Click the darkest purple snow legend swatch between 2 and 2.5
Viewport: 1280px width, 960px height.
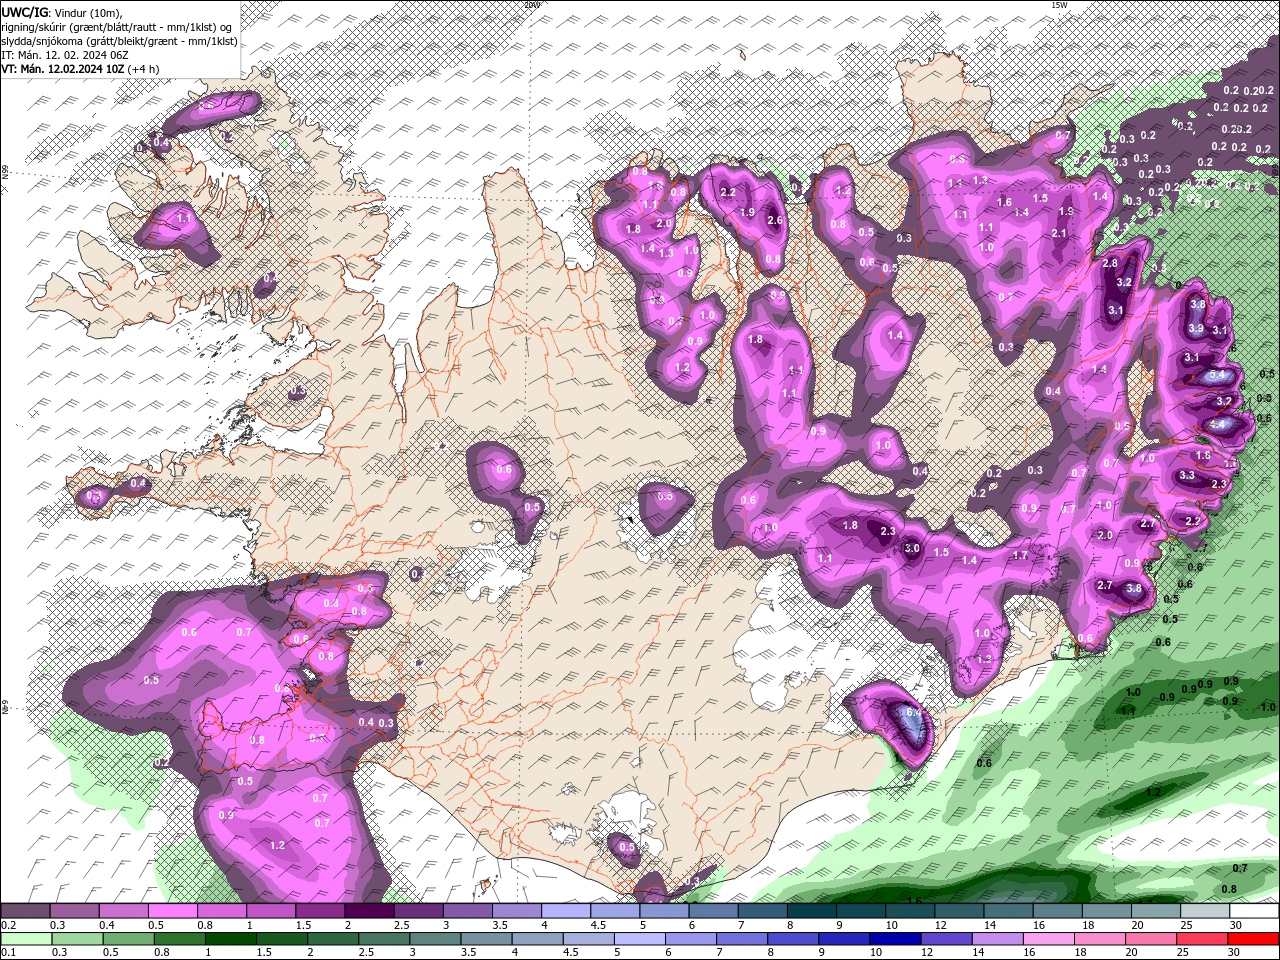point(368,911)
